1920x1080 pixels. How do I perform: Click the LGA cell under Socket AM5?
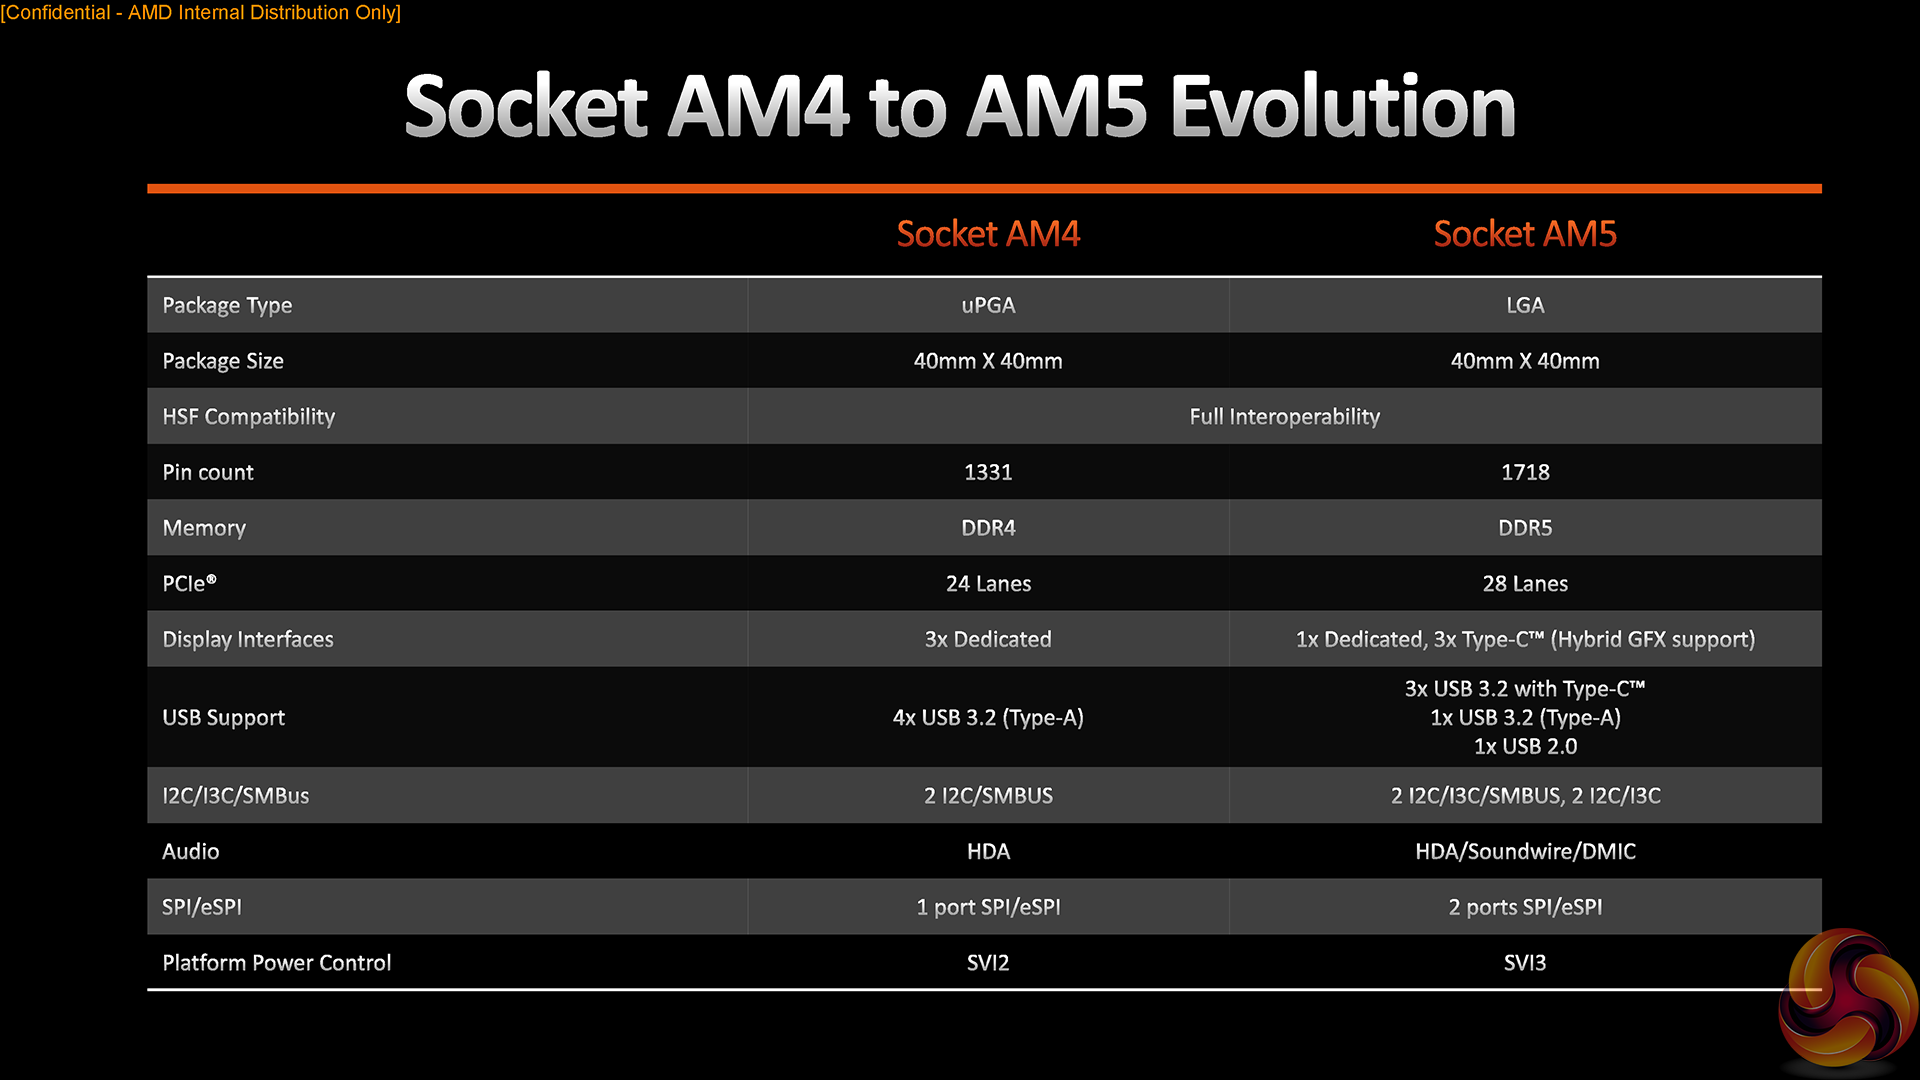1525,305
